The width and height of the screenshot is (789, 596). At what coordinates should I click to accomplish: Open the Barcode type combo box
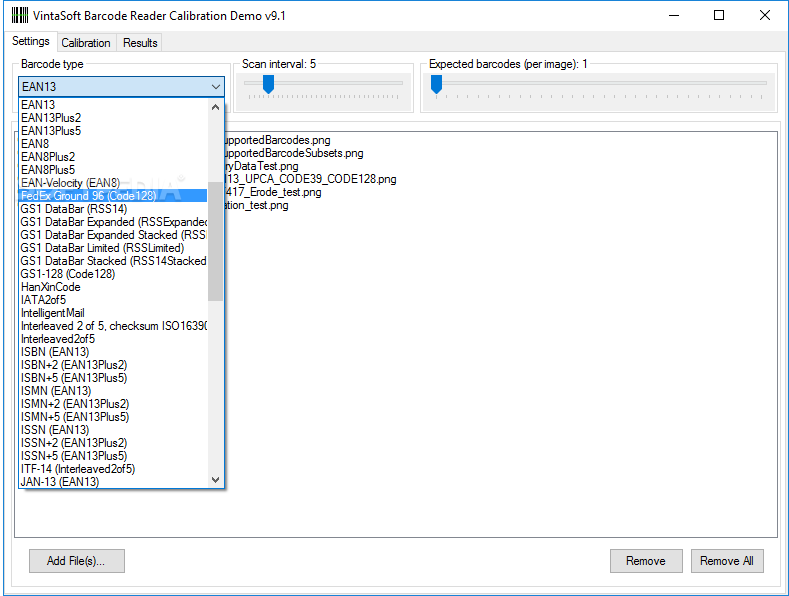pyautogui.click(x=121, y=87)
